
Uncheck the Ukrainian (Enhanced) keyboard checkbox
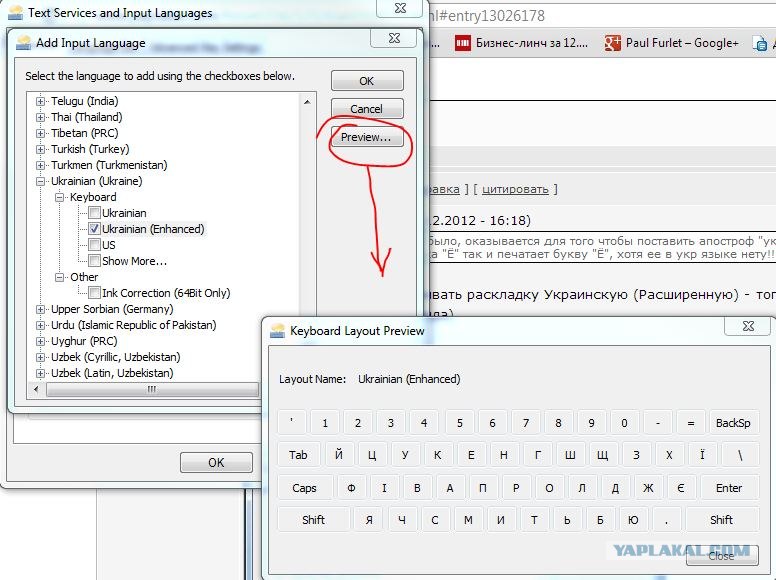pos(94,229)
